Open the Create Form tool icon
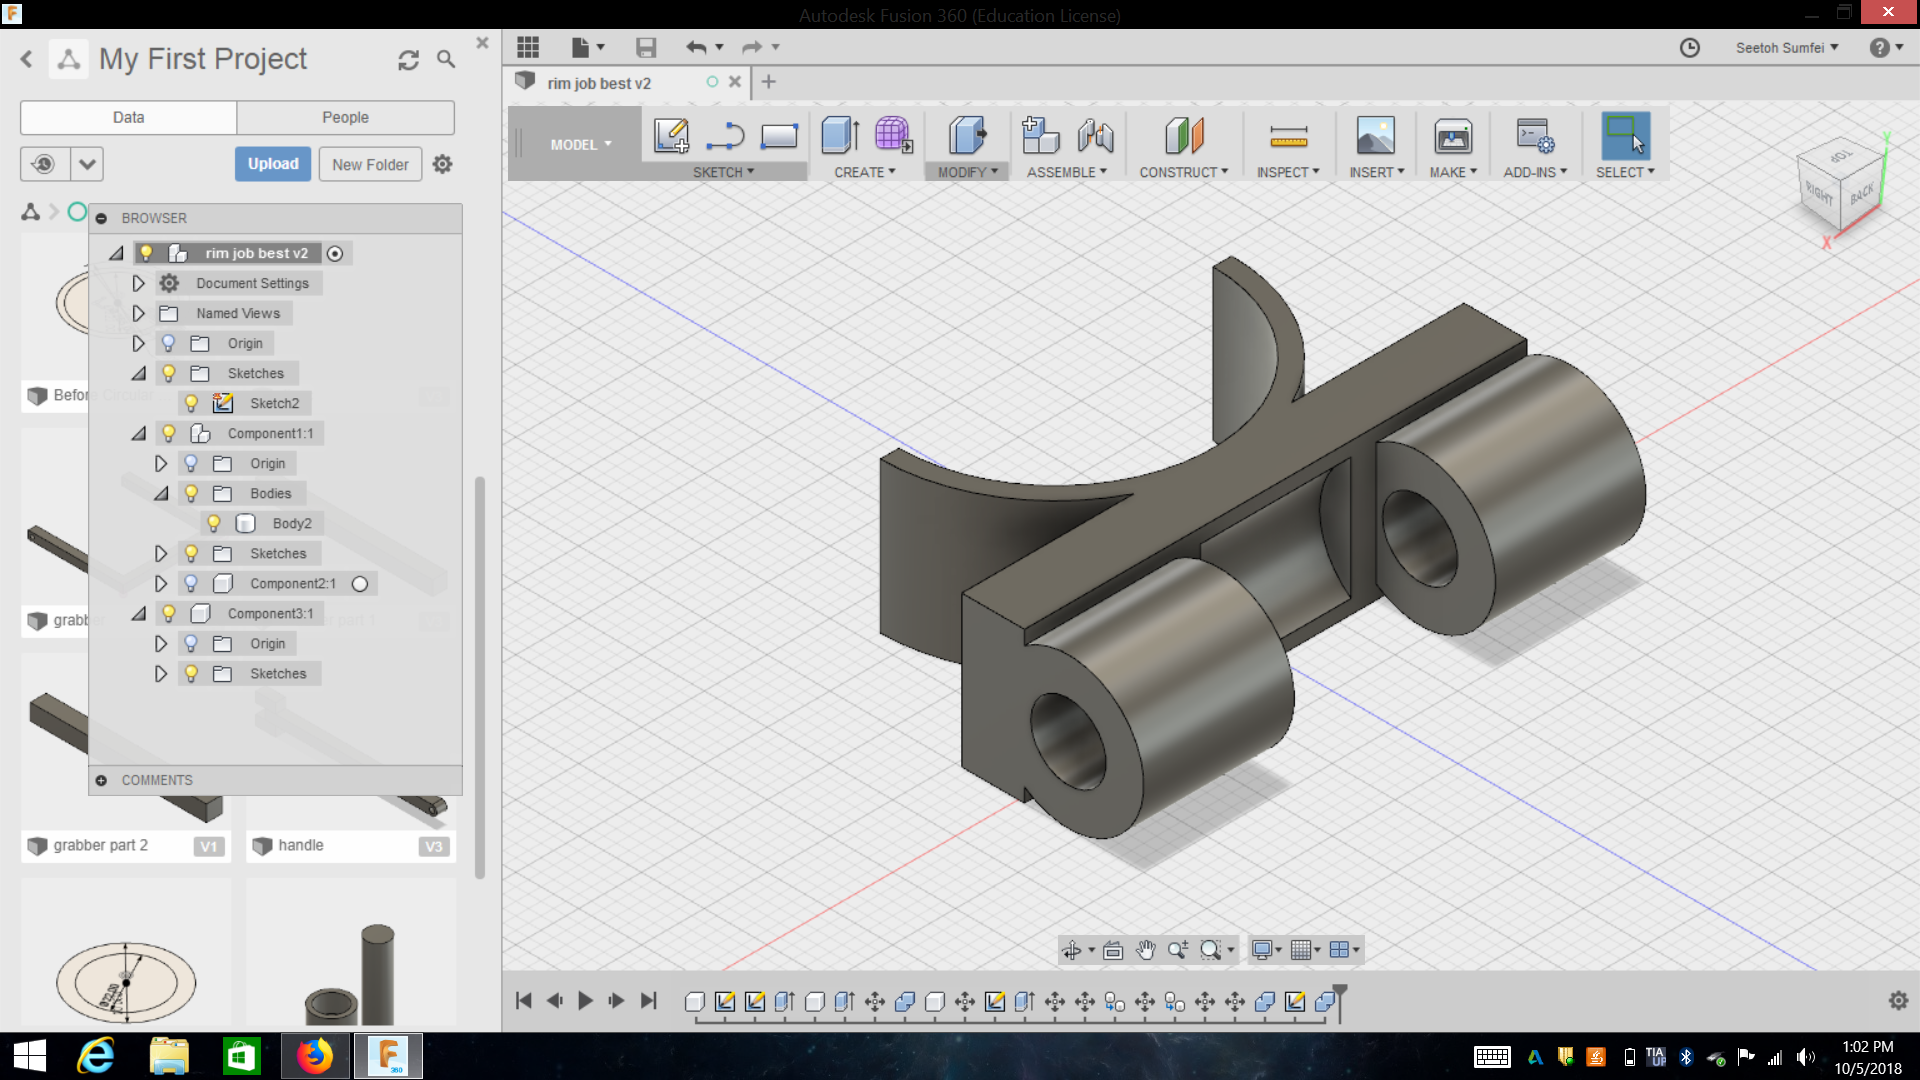1920x1080 pixels. pos(893,136)
